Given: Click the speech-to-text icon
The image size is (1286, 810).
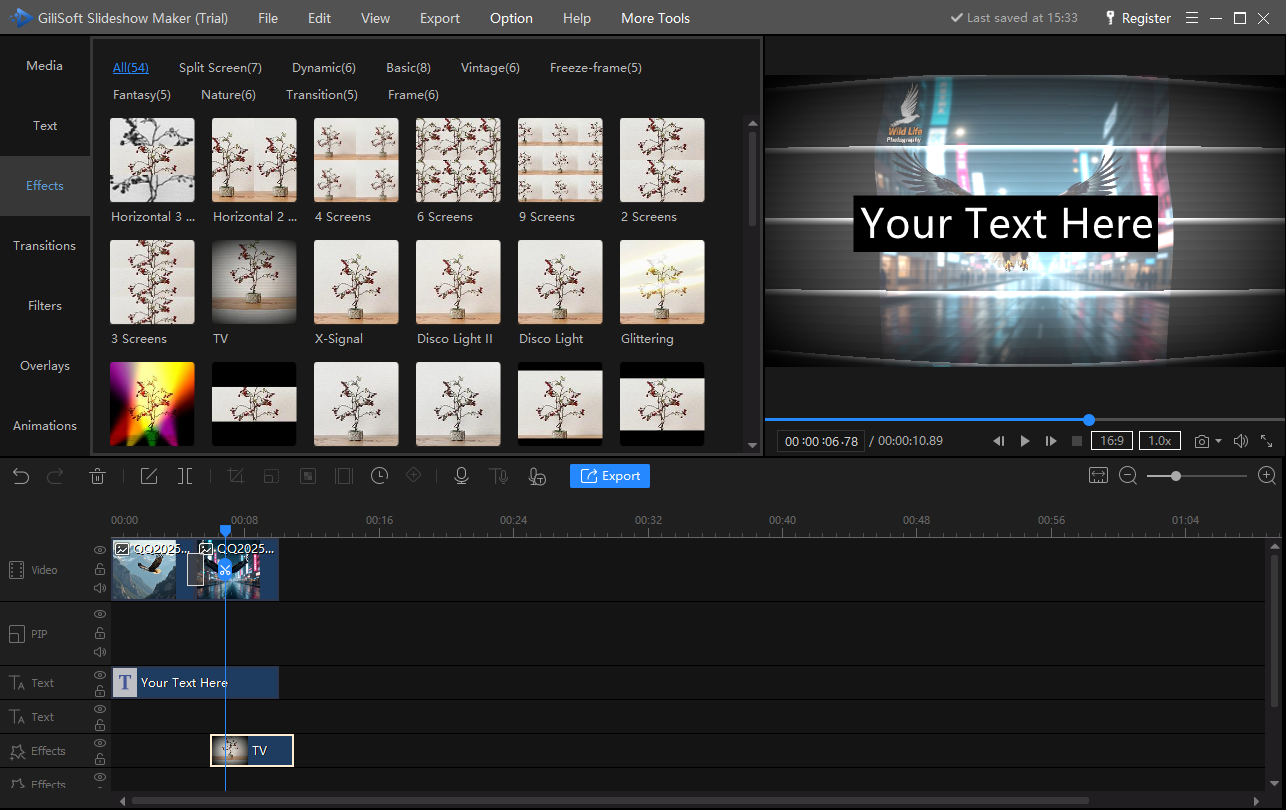Looking at the screenshot, I should tap(537, 476).
